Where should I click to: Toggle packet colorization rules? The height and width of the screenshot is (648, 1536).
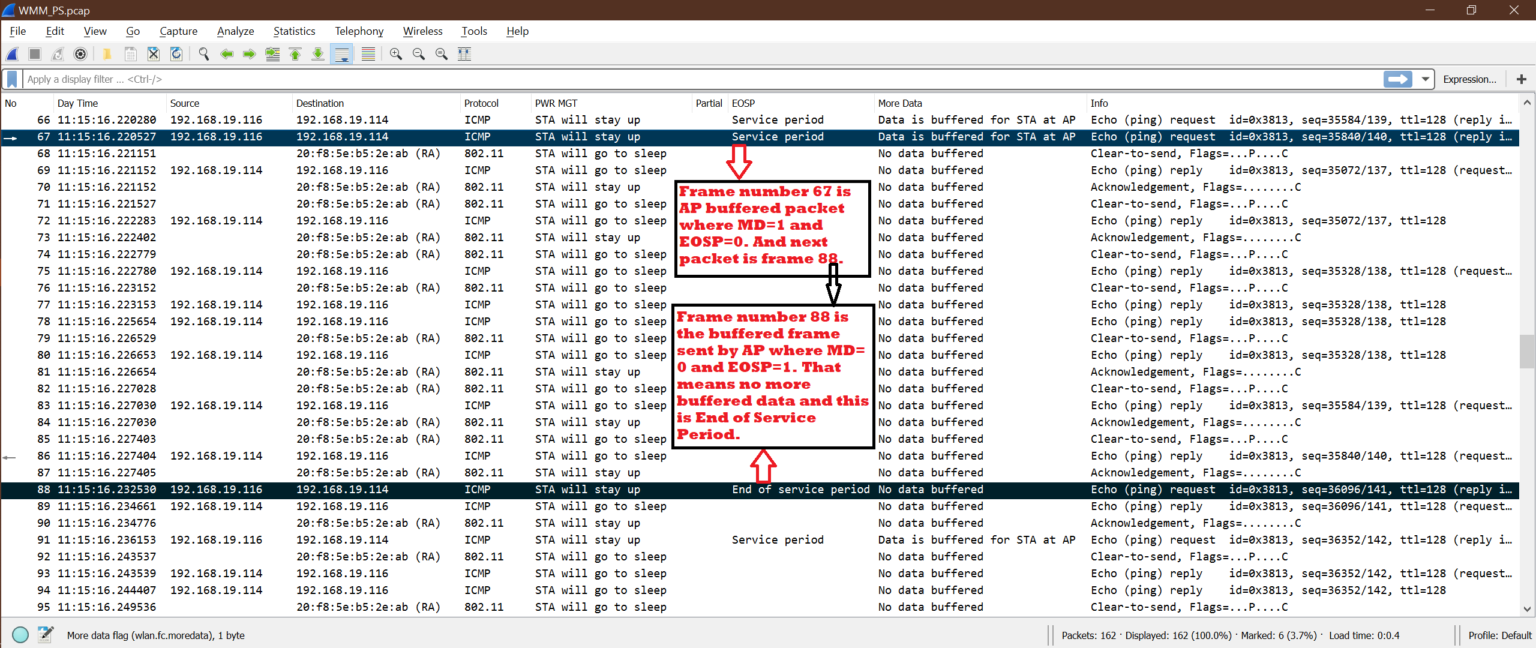367,54
